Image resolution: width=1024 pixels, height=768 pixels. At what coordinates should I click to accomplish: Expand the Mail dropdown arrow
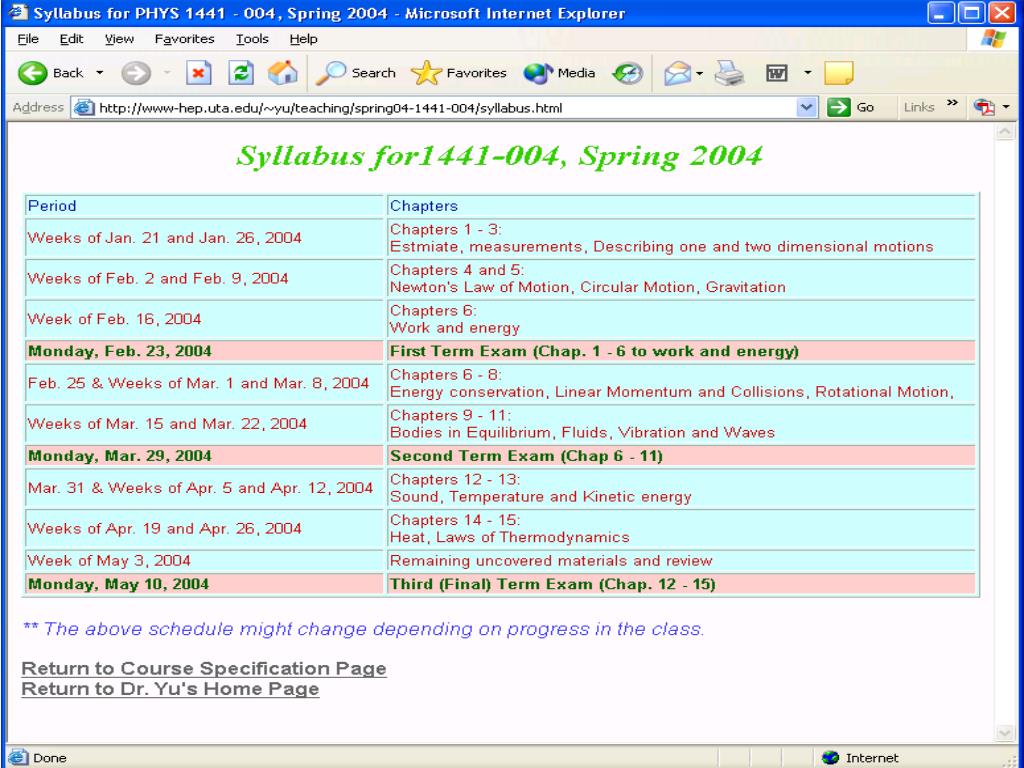699,73
